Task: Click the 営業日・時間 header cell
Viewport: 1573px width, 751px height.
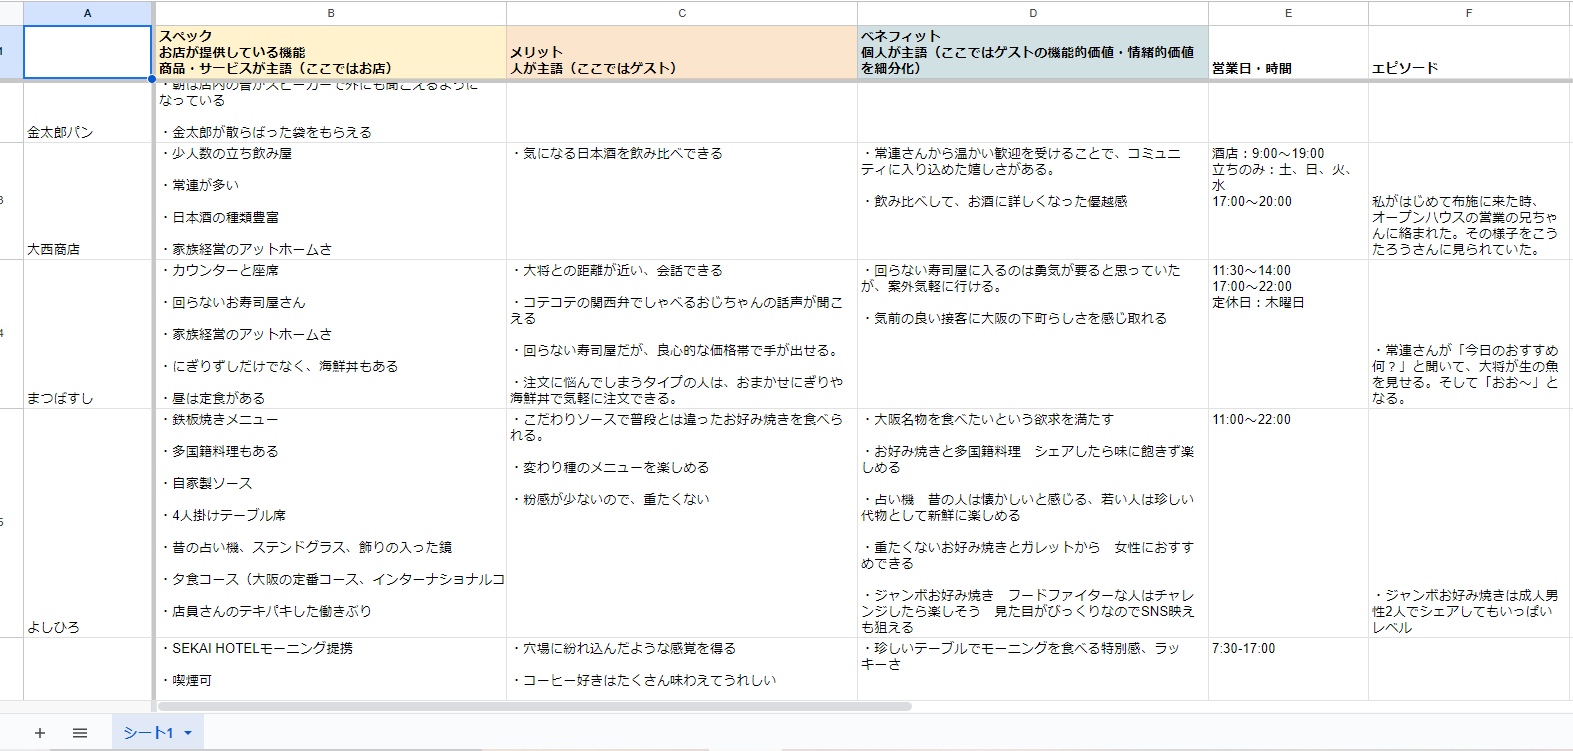Action: pos(1288,52)
